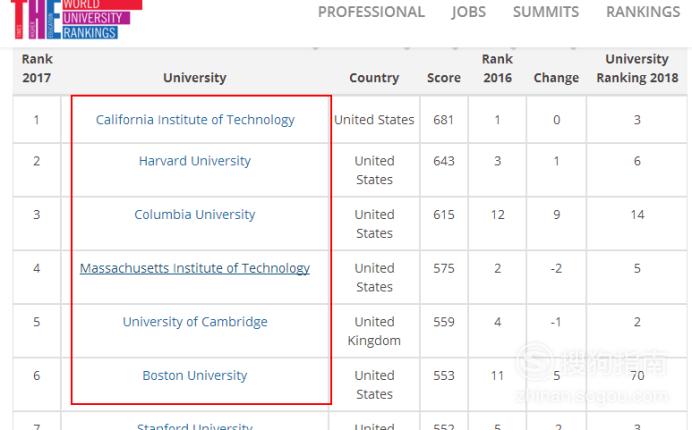692x430 pixels.
Task: Open the PROFESSIONAL menu
Action: [371, 12]
